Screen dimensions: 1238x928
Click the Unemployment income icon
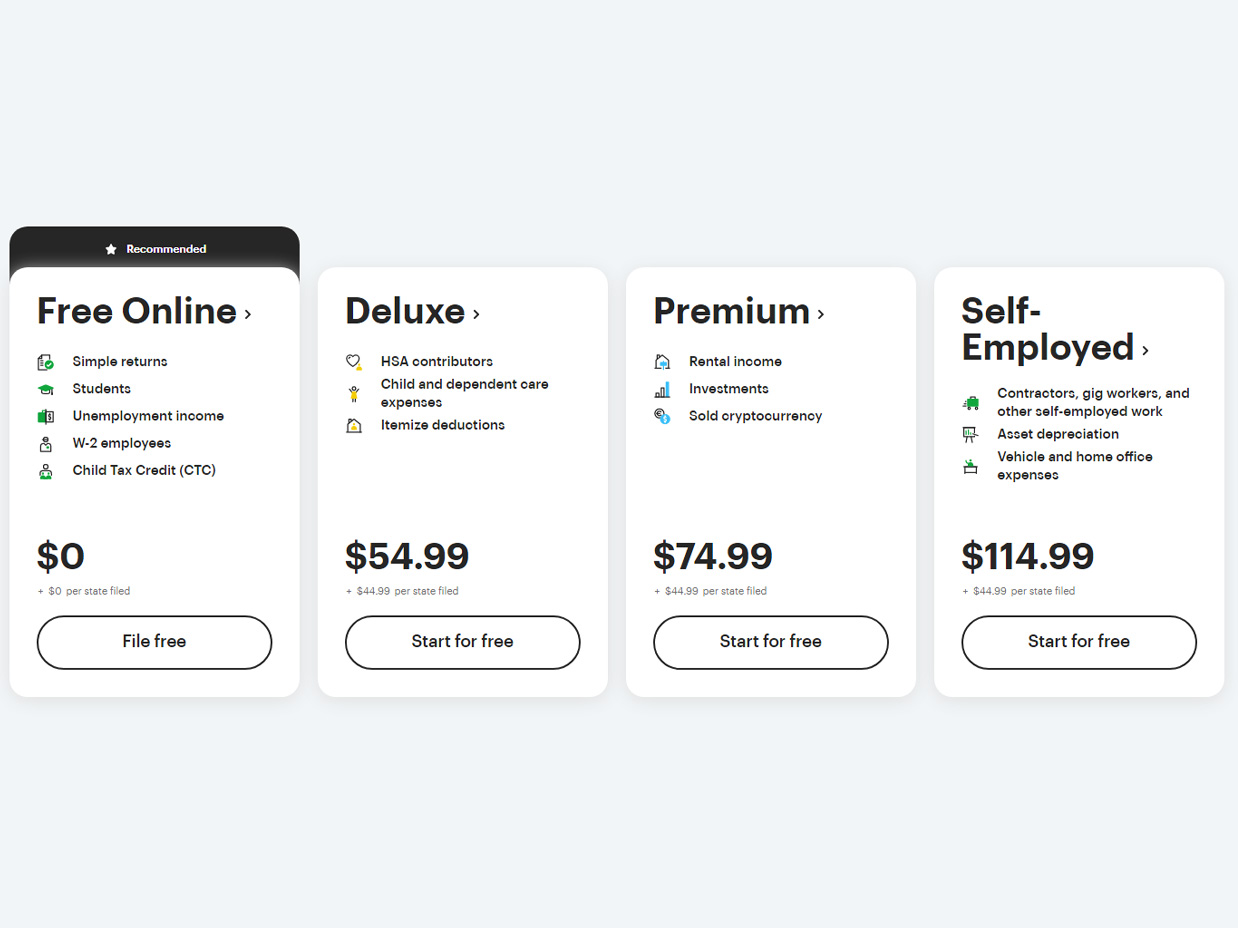pos(45,416)
